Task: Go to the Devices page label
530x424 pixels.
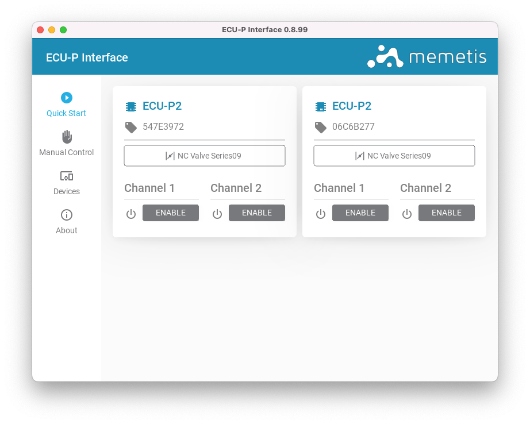Action: pyautogui.click(x=67, y=191)
